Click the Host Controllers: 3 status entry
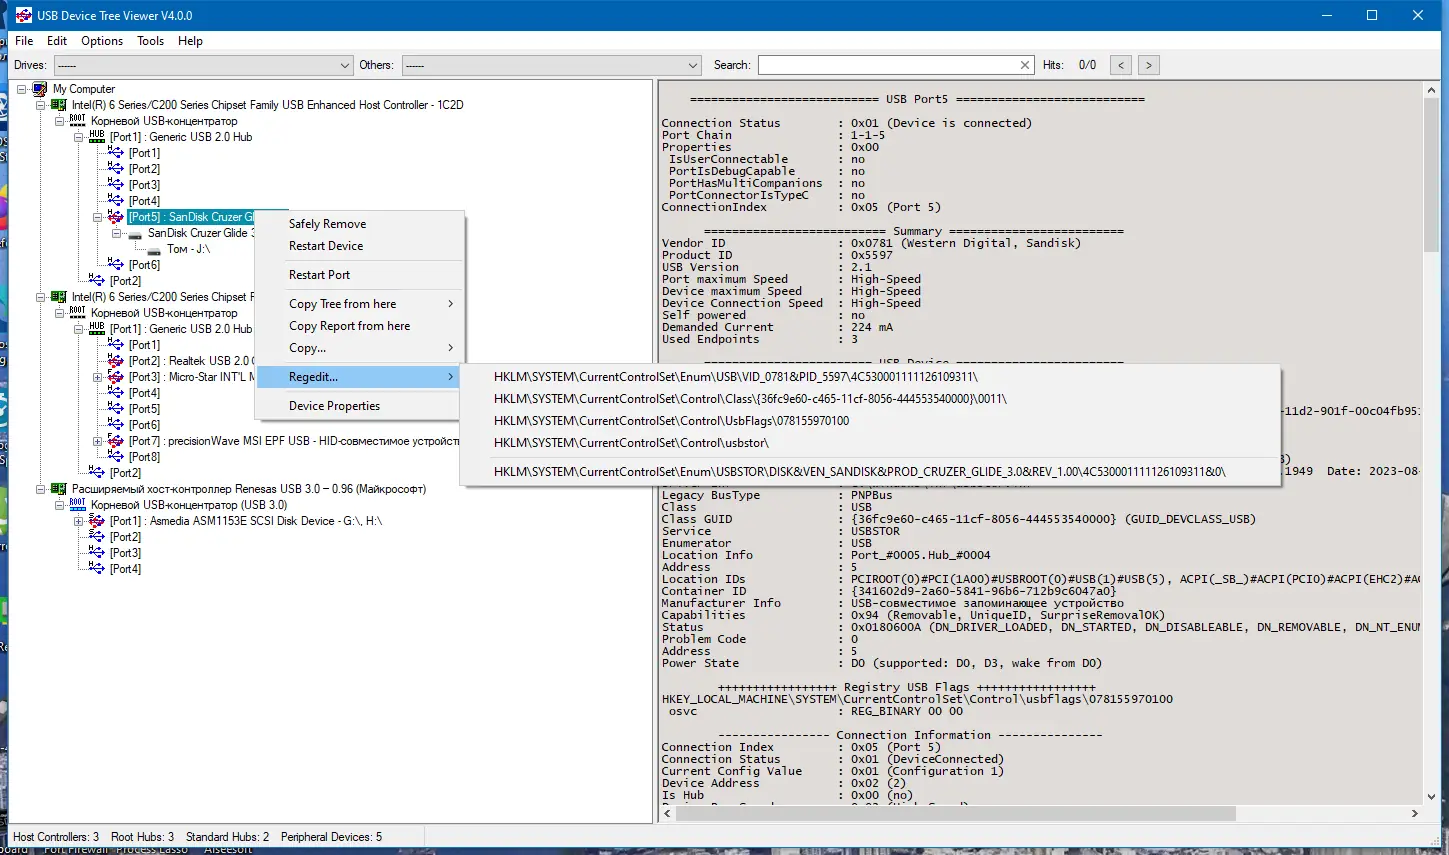The height and width of the screenshot is (855, 1449). pos(56,837)
